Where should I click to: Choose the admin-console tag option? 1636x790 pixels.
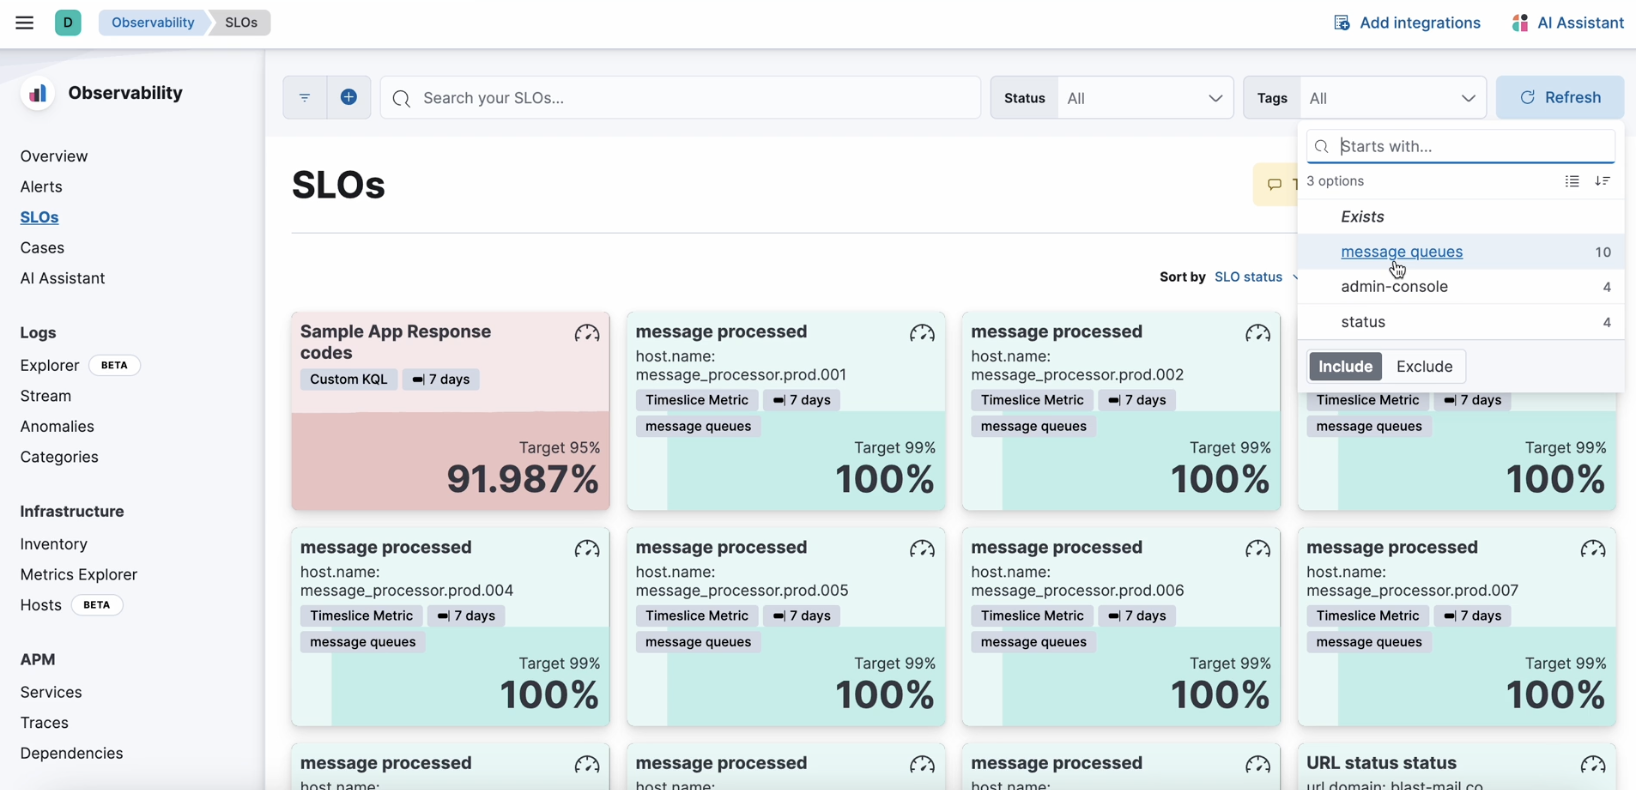pyautogui.click(x=1394, y=287)
